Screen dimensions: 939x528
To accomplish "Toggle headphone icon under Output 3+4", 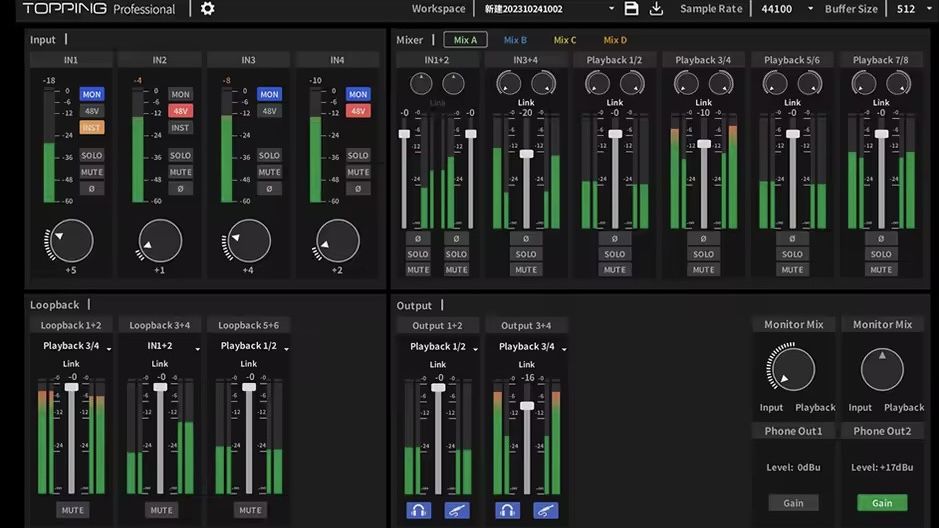I will coord(507,511).
